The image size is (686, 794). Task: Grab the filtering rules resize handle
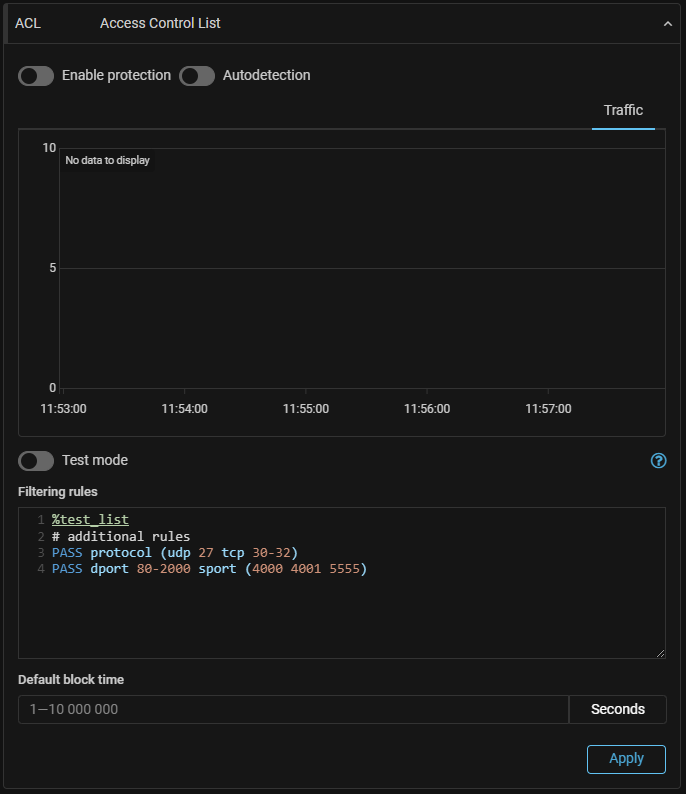660,653
